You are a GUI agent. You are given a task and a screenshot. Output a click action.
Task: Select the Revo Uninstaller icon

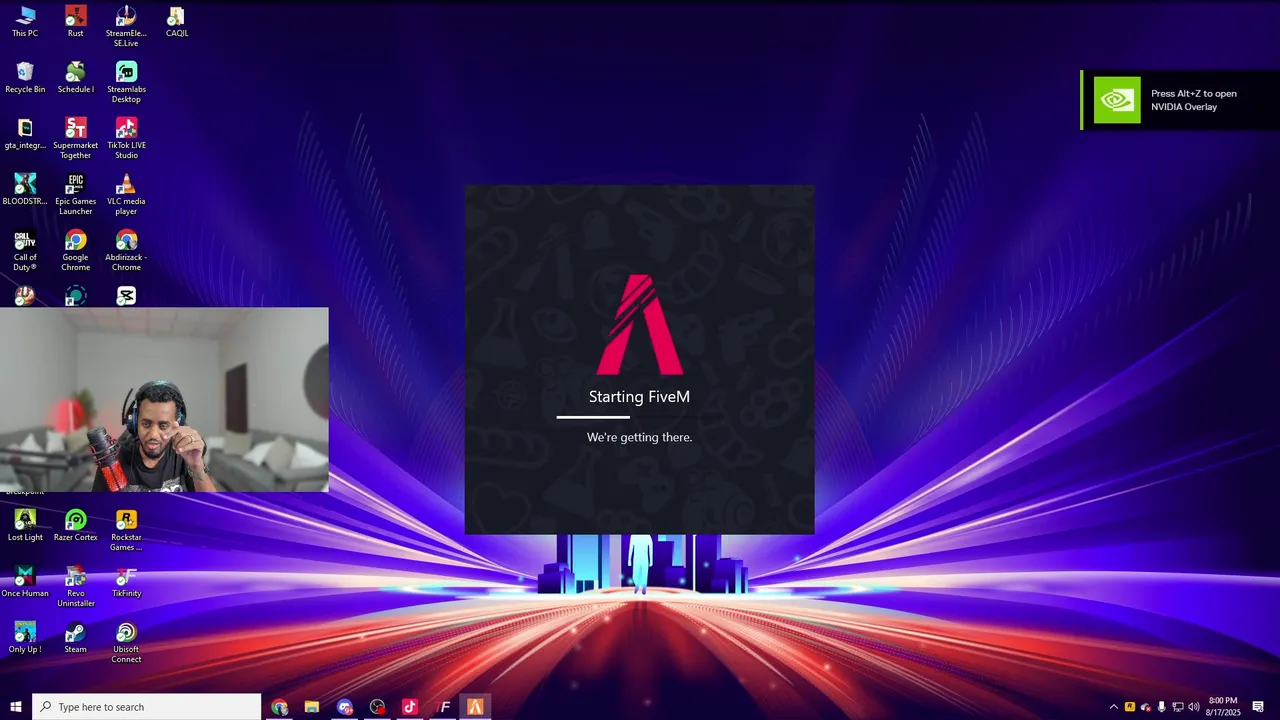tap(76, 587)
